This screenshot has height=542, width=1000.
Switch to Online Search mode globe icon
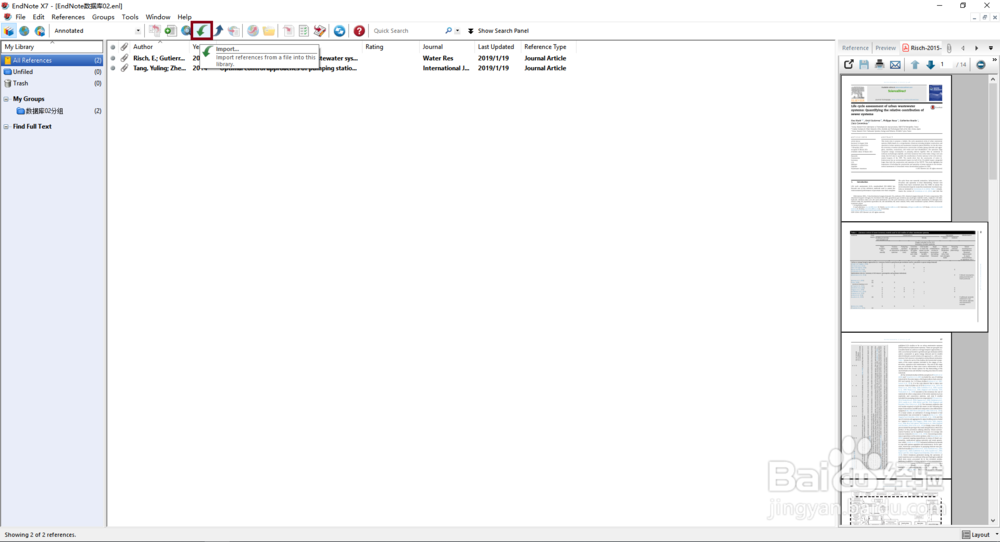(24, 31)
